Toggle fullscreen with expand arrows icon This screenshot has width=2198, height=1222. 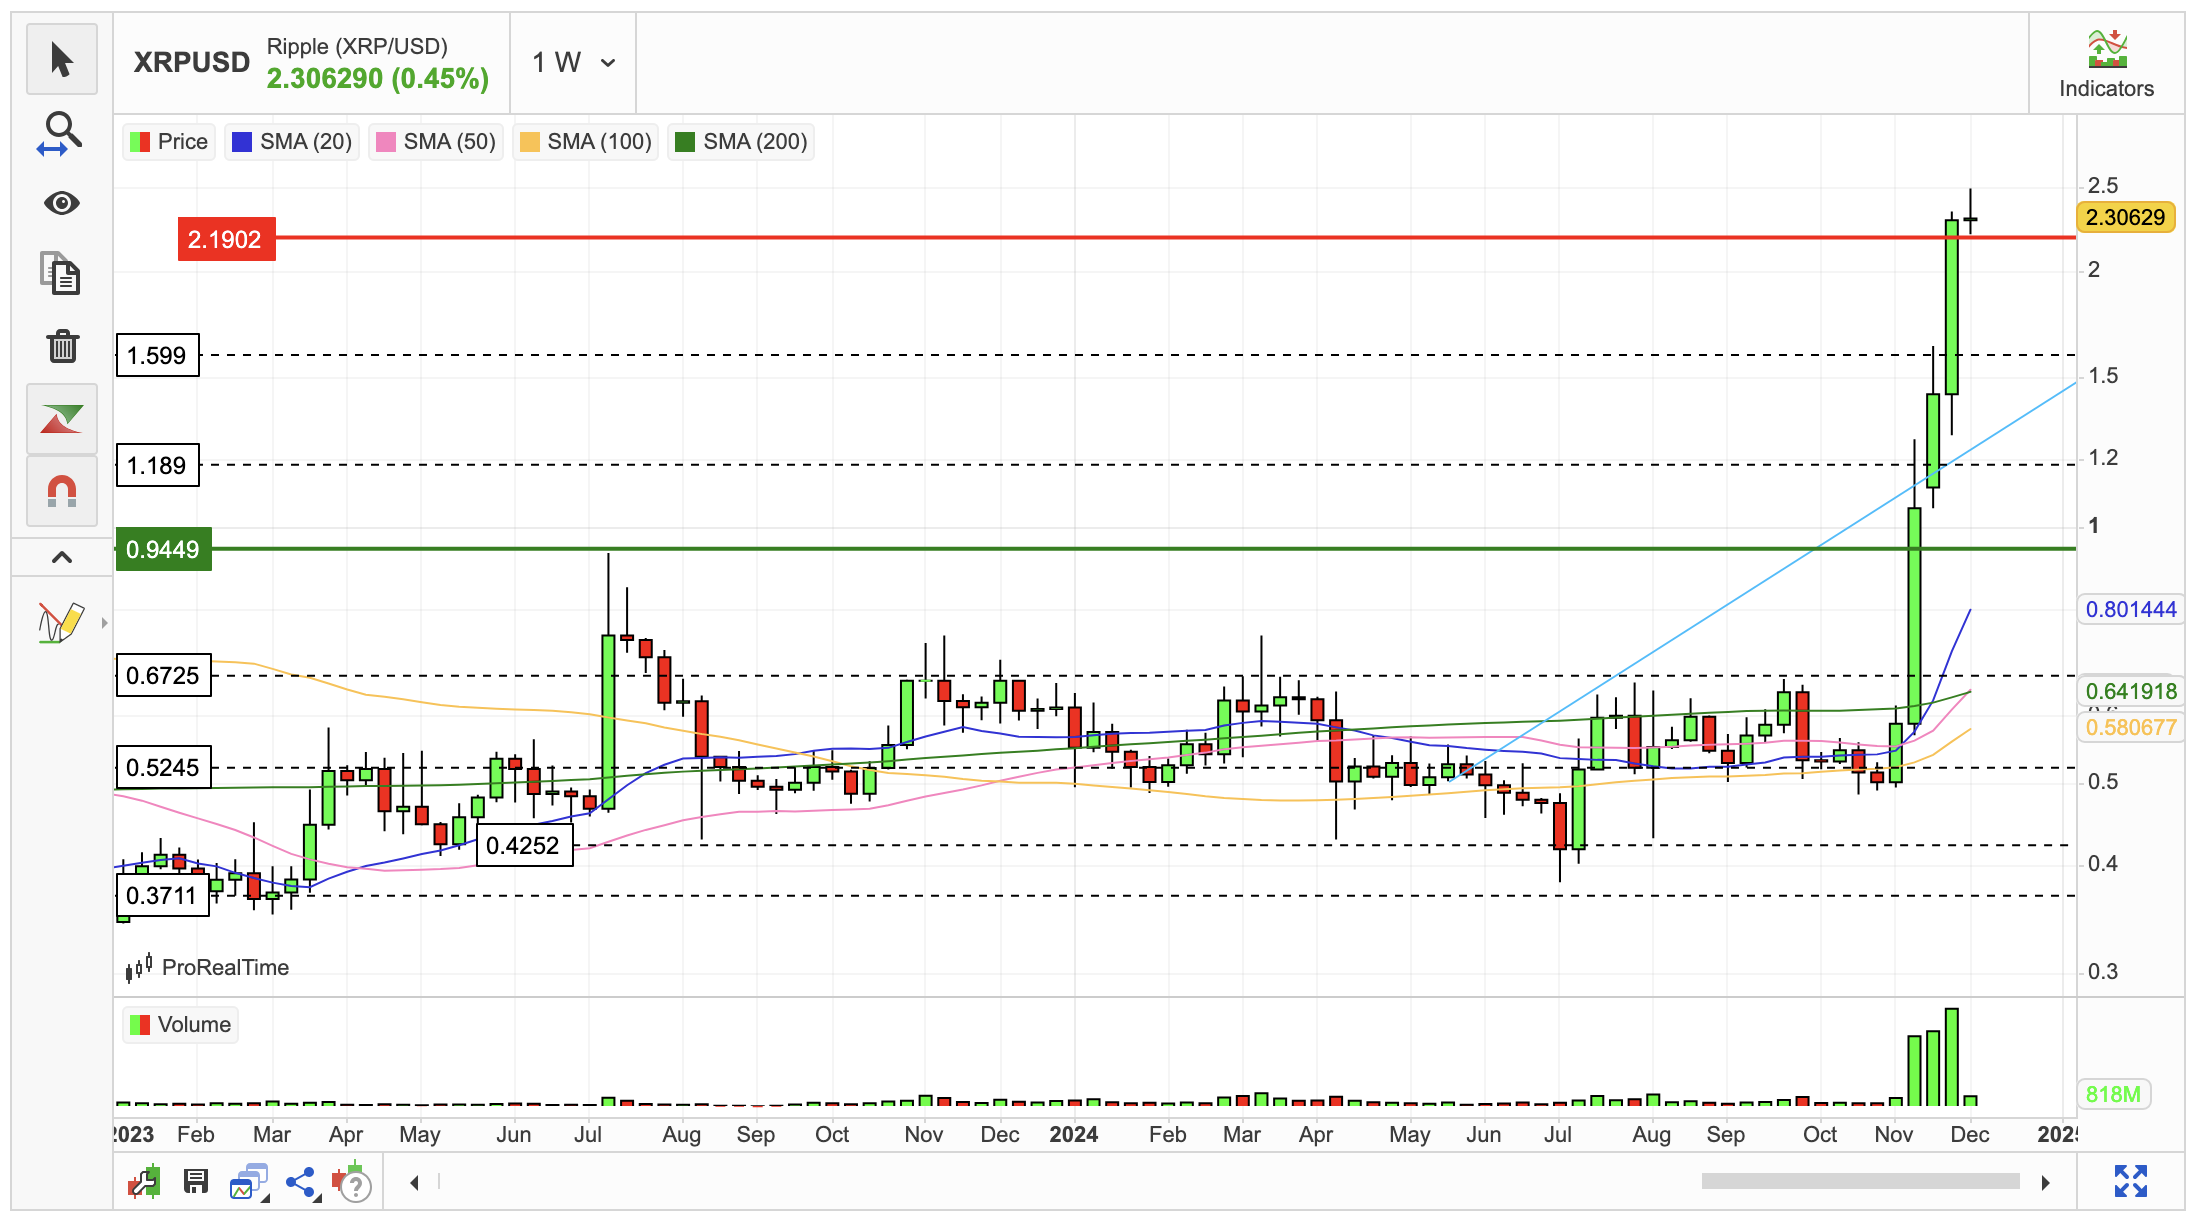2131,1181
